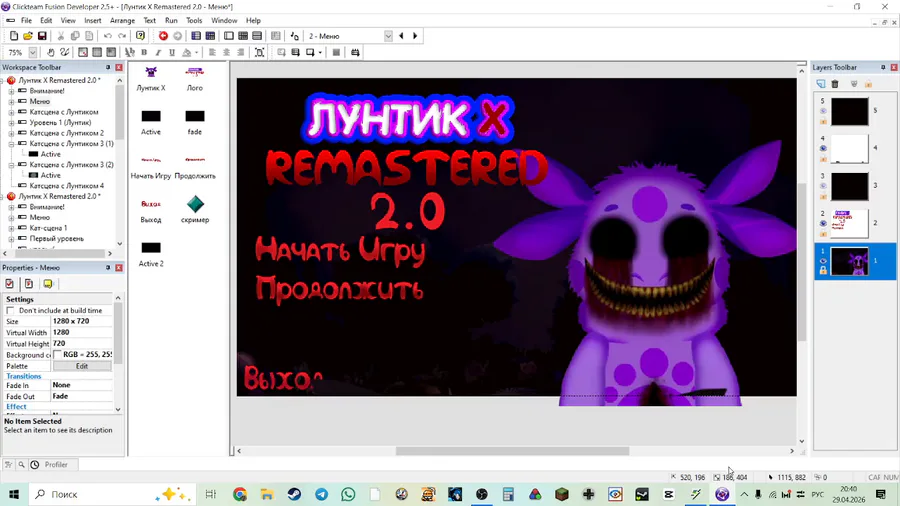Toggle visibility eye of layer 4

823,149
